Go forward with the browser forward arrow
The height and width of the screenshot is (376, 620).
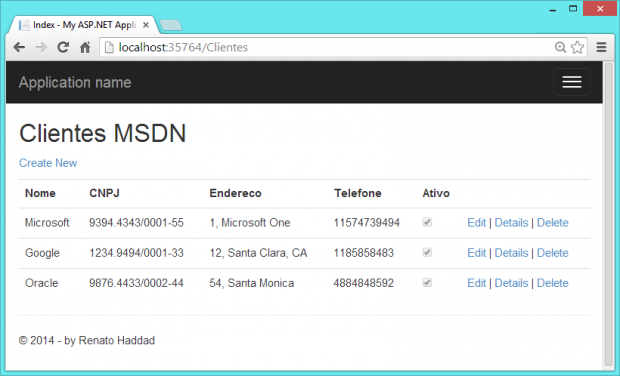41,47
